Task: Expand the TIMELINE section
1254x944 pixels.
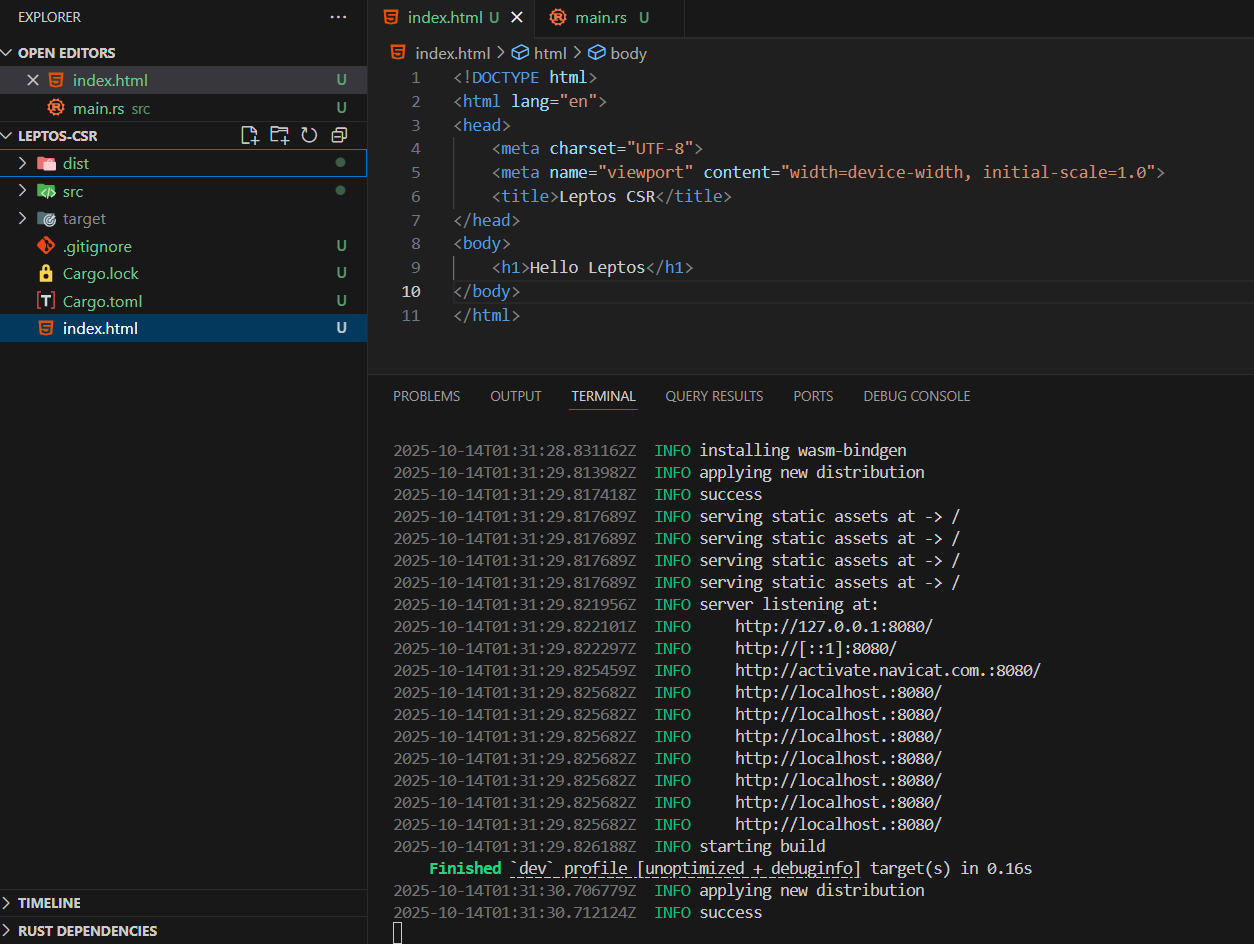Action: click(8, 903)
